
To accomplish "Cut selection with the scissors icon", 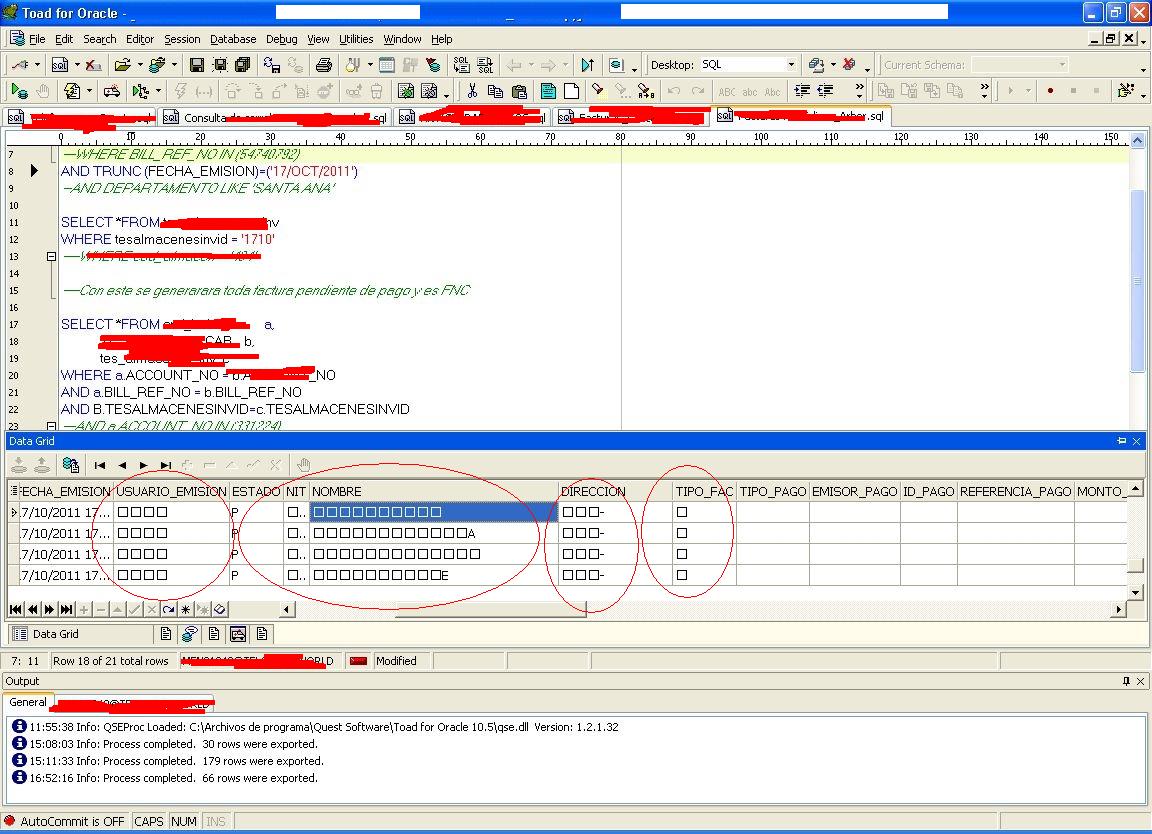I will click(472, 91).
